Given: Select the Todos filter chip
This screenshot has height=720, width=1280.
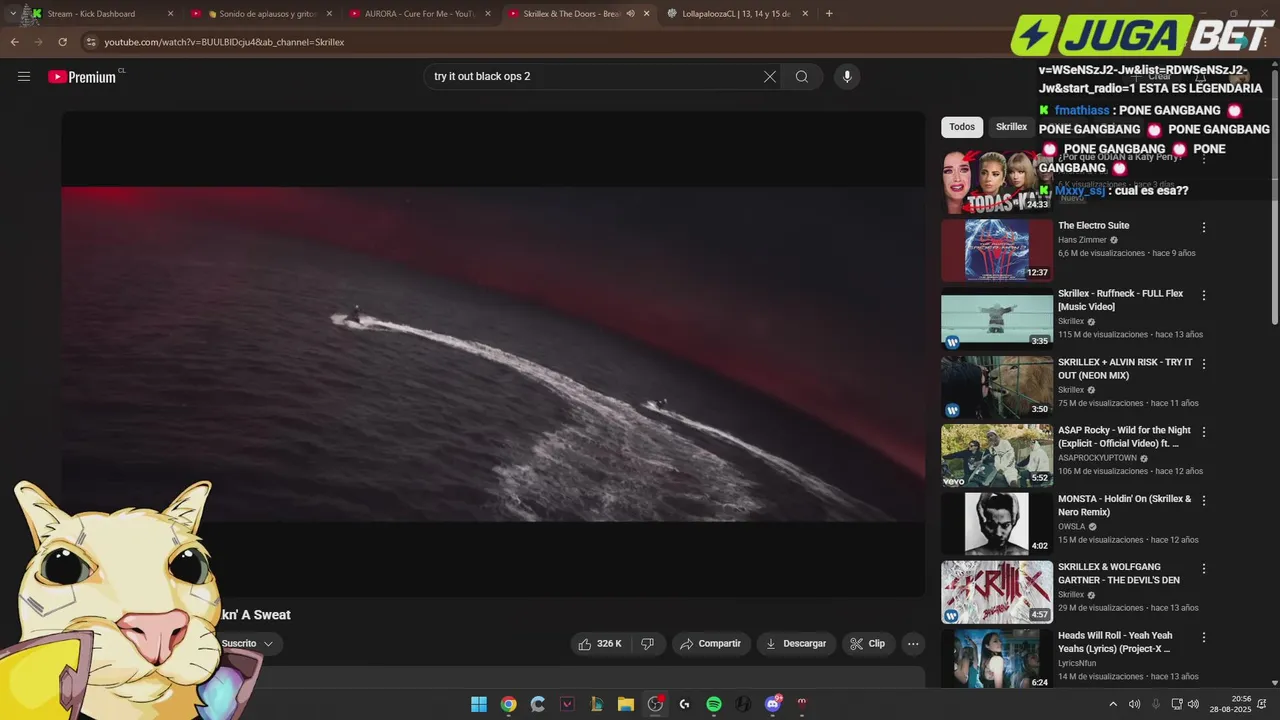Looking at the screenshot, I should tap(962, 127).
